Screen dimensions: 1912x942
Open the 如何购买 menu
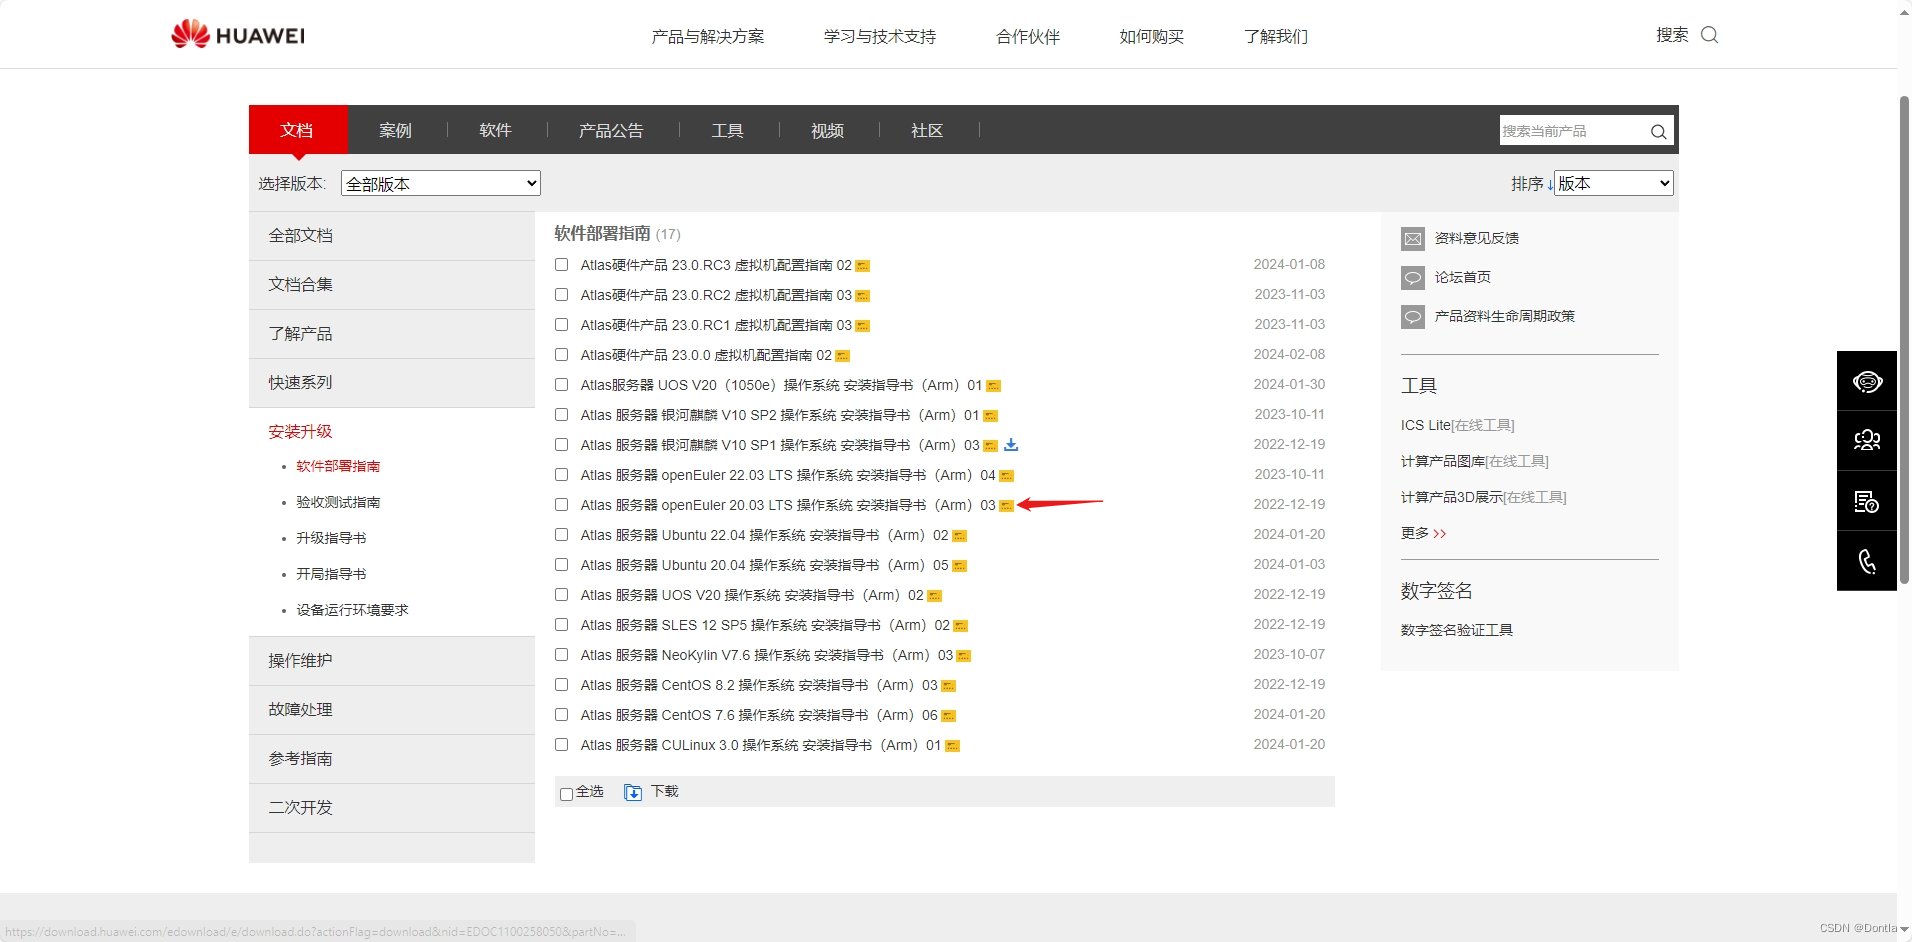click(1152, 36)
